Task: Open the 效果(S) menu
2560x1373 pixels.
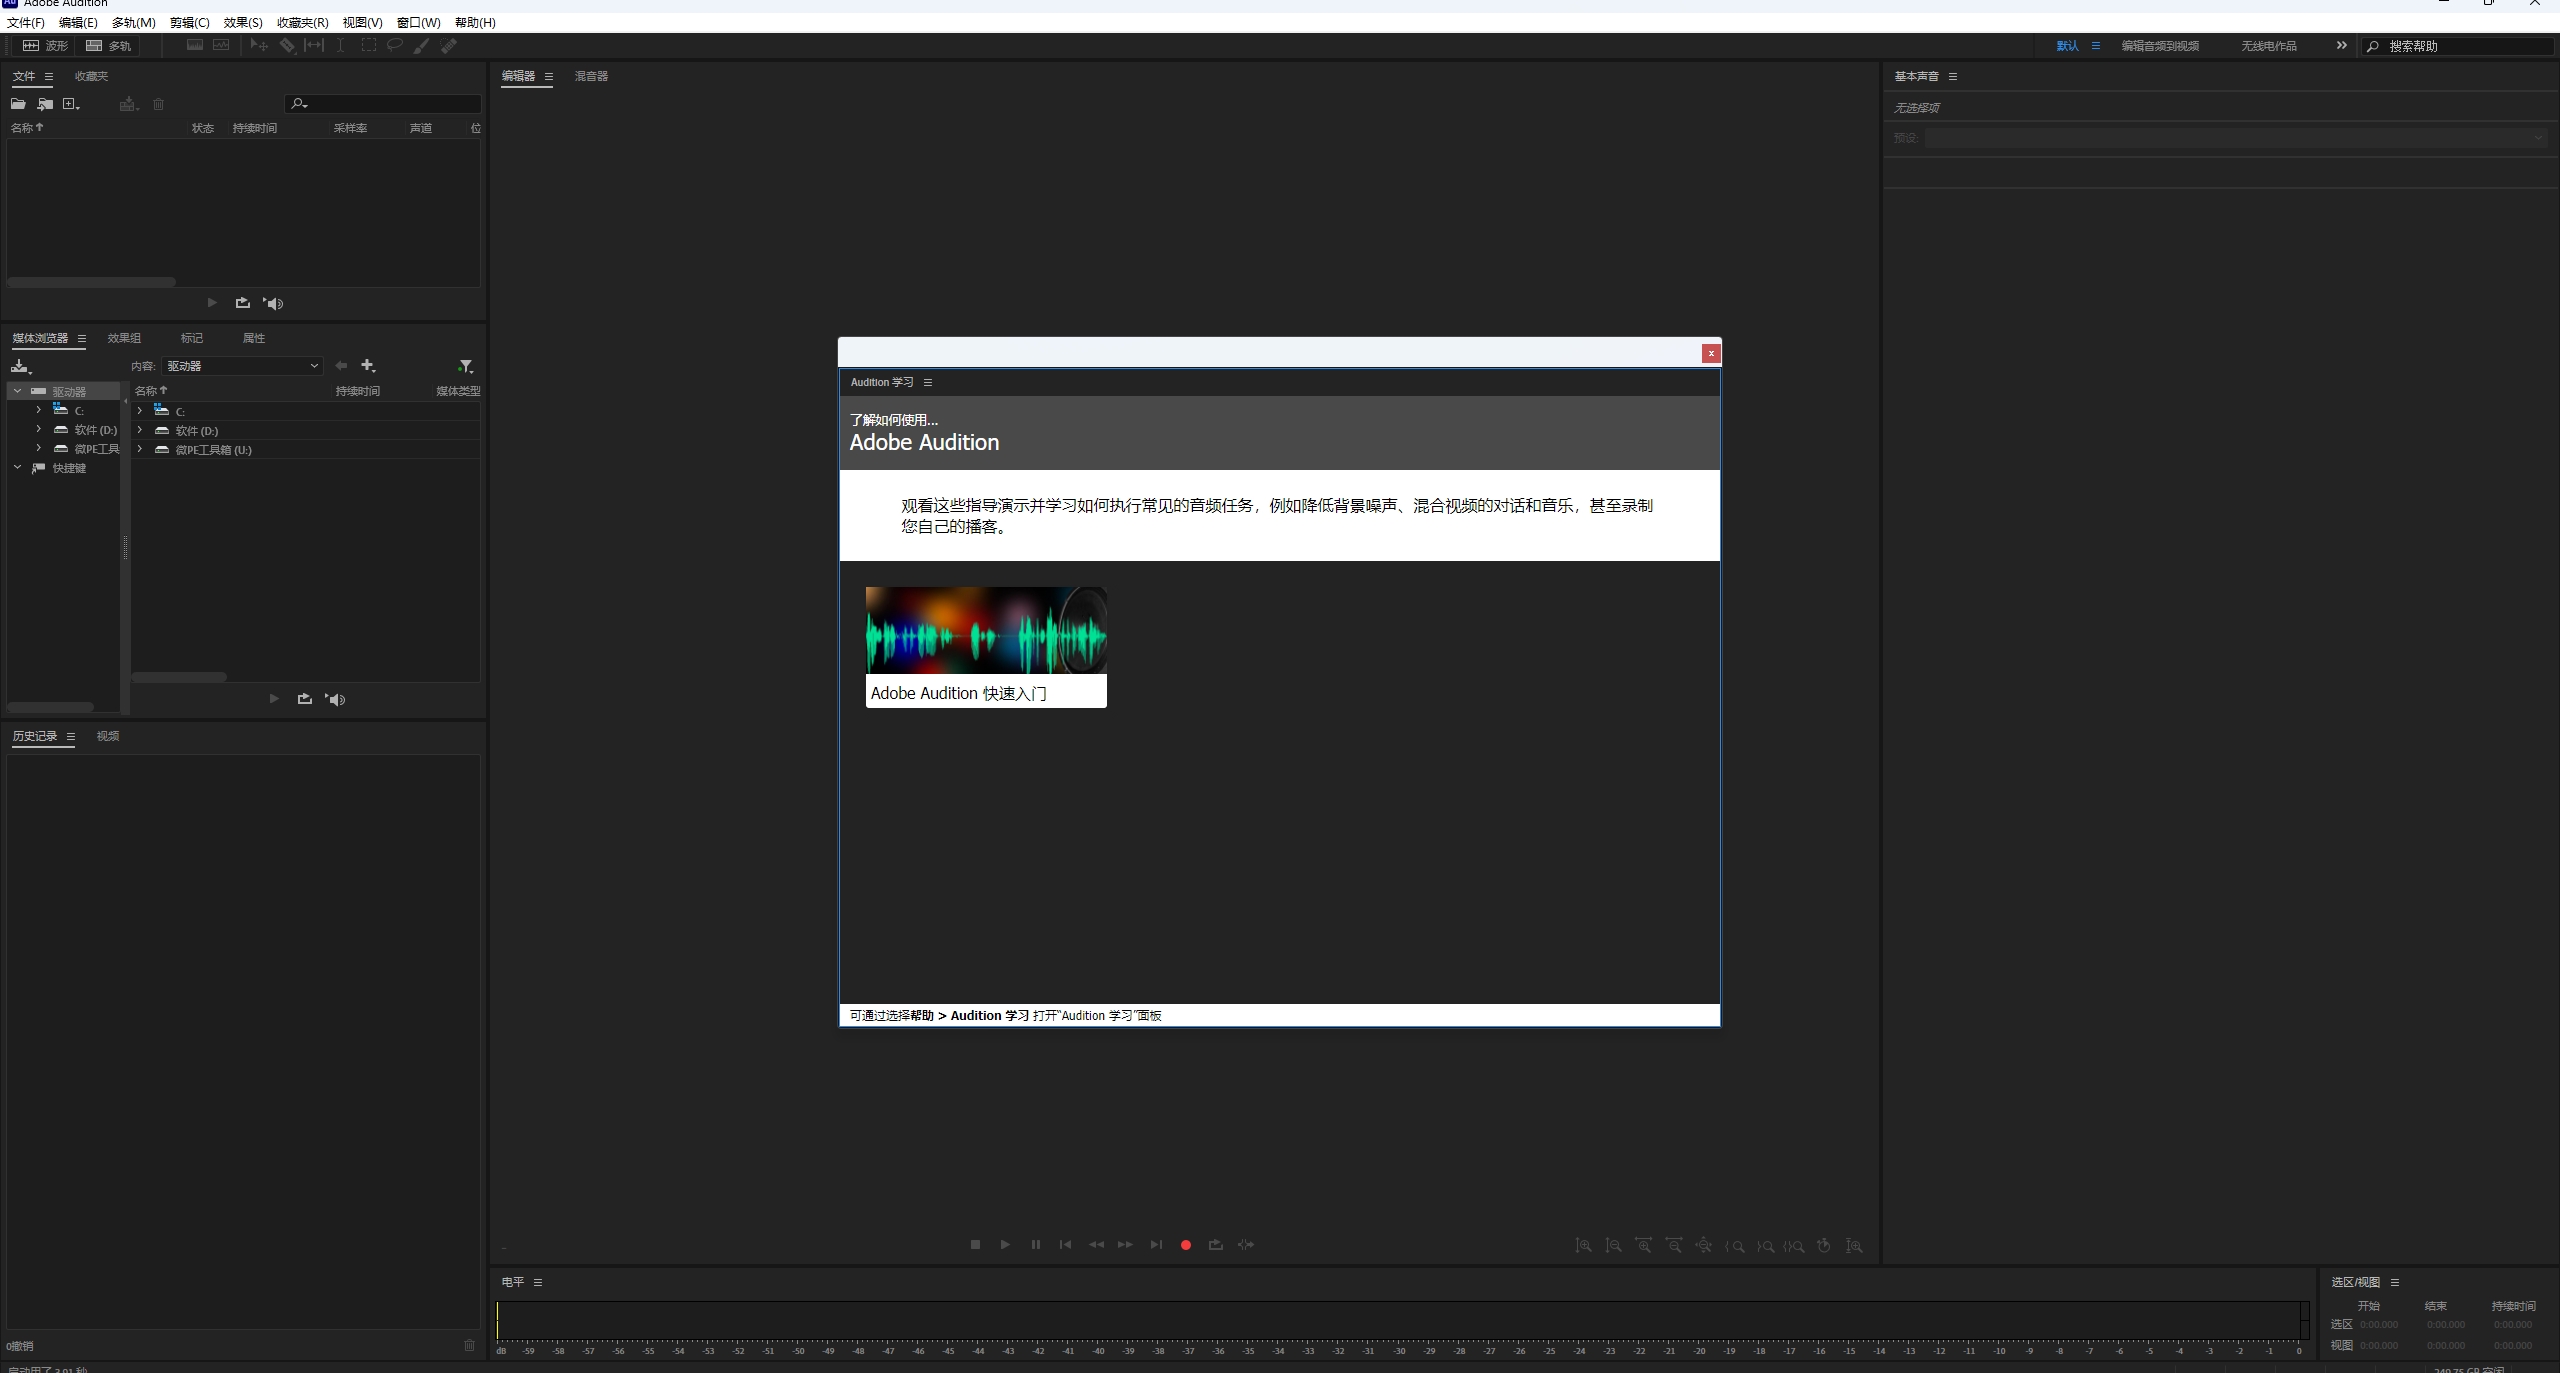Action: pos(243,22)
